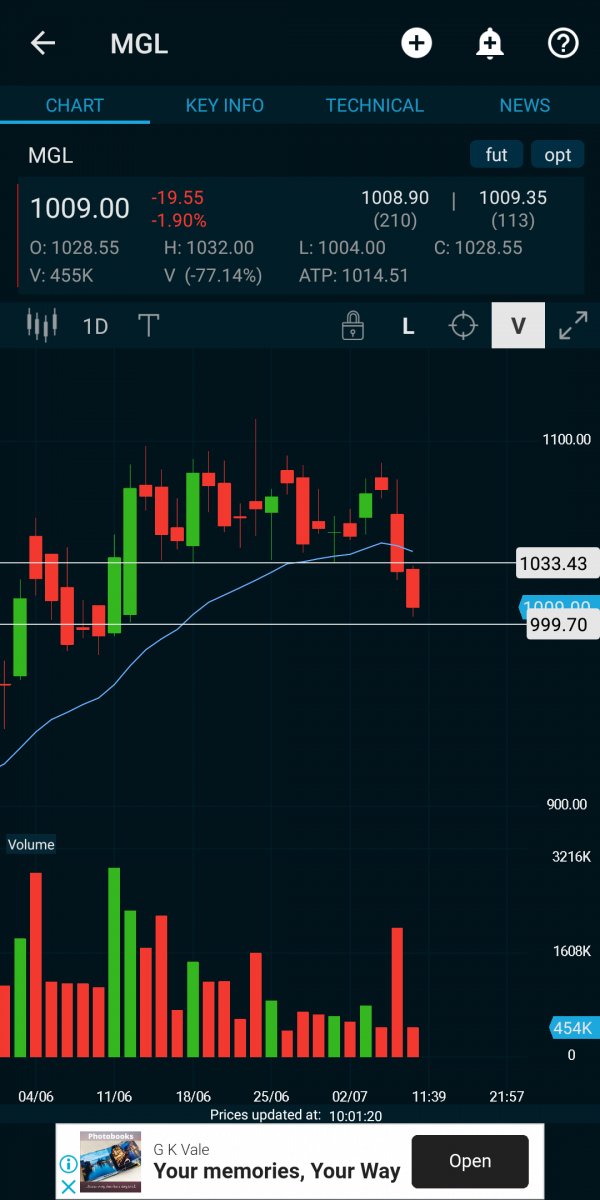Open the NEWS tab

(x=525, y=105)
